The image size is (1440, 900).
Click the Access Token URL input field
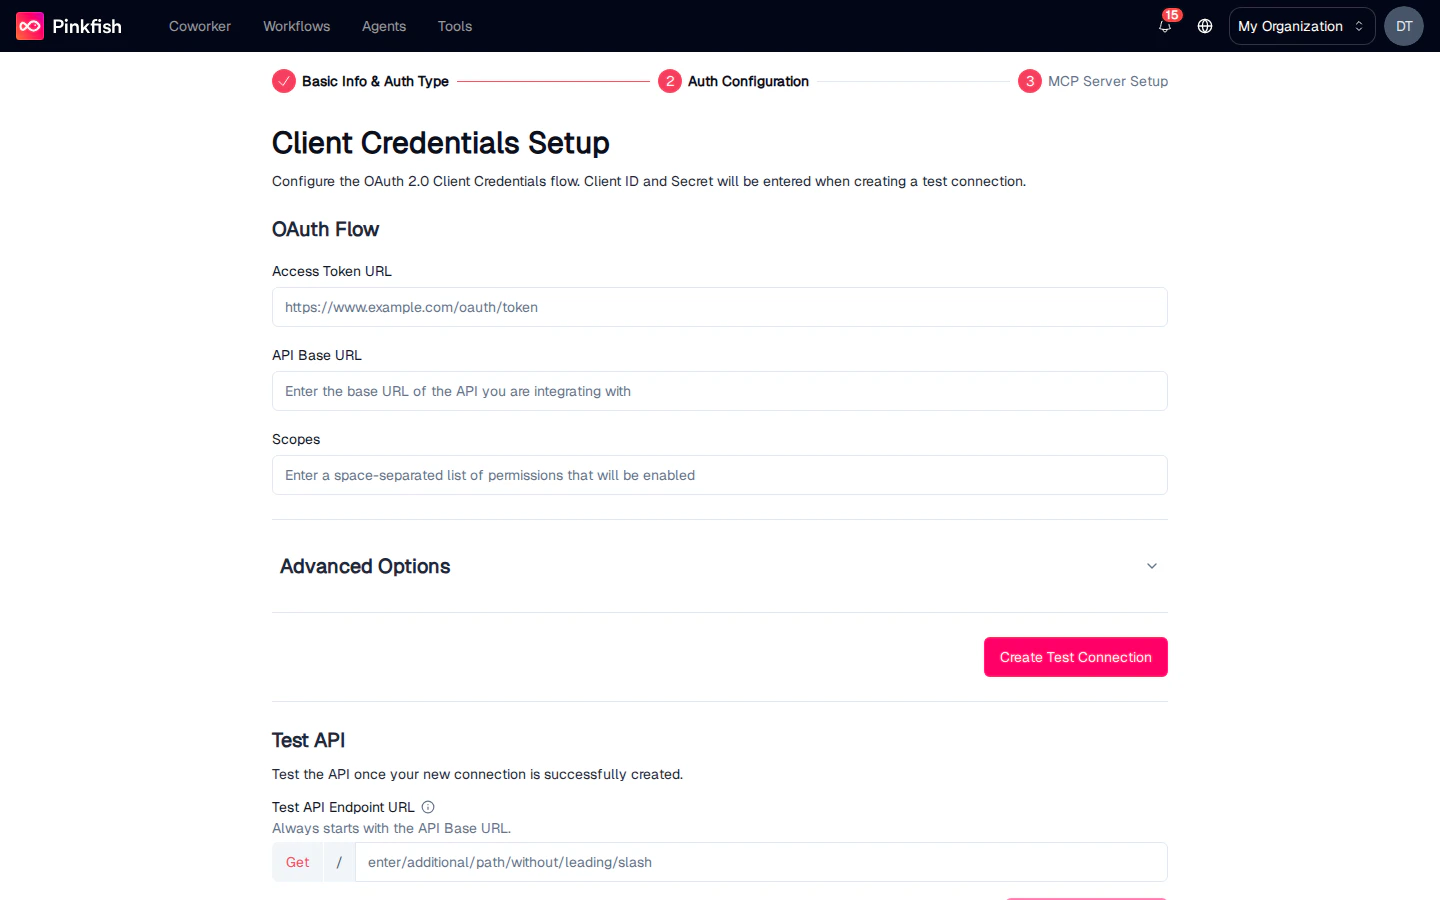(x=719, y=307)
